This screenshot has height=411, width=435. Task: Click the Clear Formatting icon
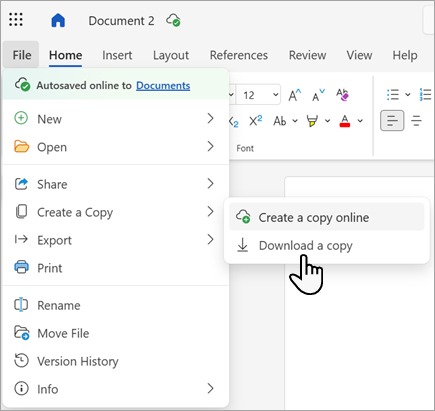(342, 95)
